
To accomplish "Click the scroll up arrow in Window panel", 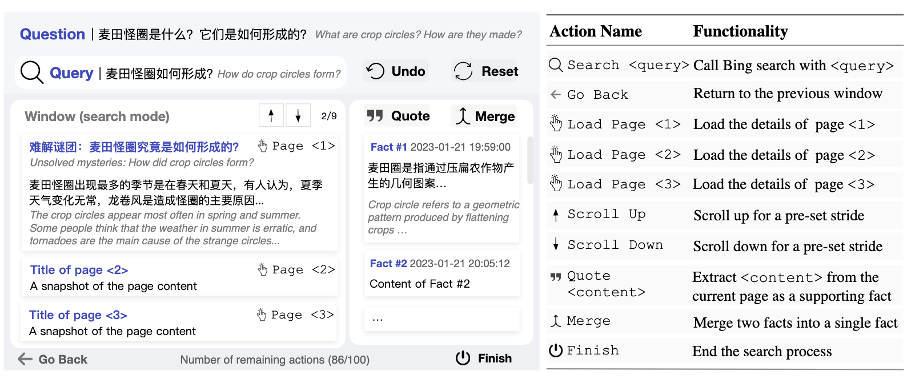I will (271, 115).
